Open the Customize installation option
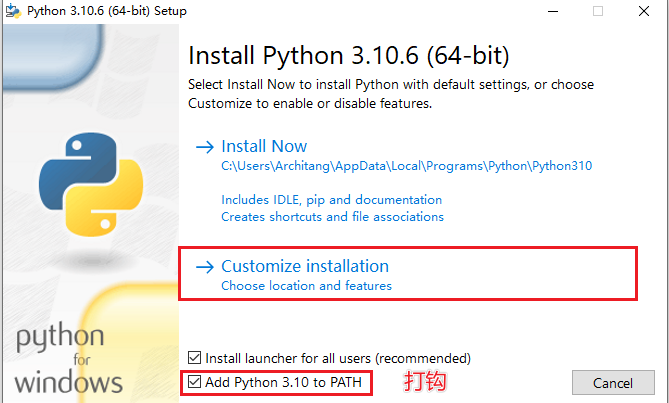The width and height of the screenshot is (669, 403). [x=305, y=266]
